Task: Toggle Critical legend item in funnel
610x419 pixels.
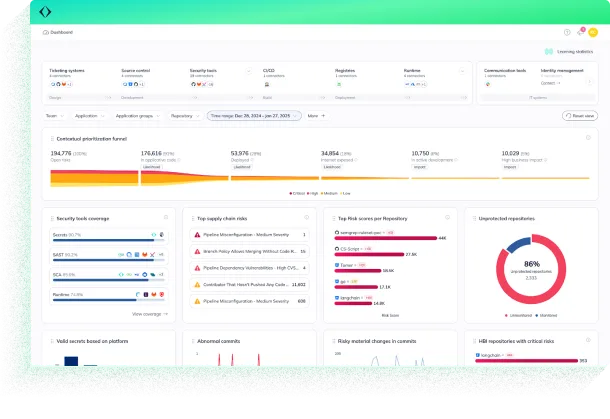Action: 297,193
